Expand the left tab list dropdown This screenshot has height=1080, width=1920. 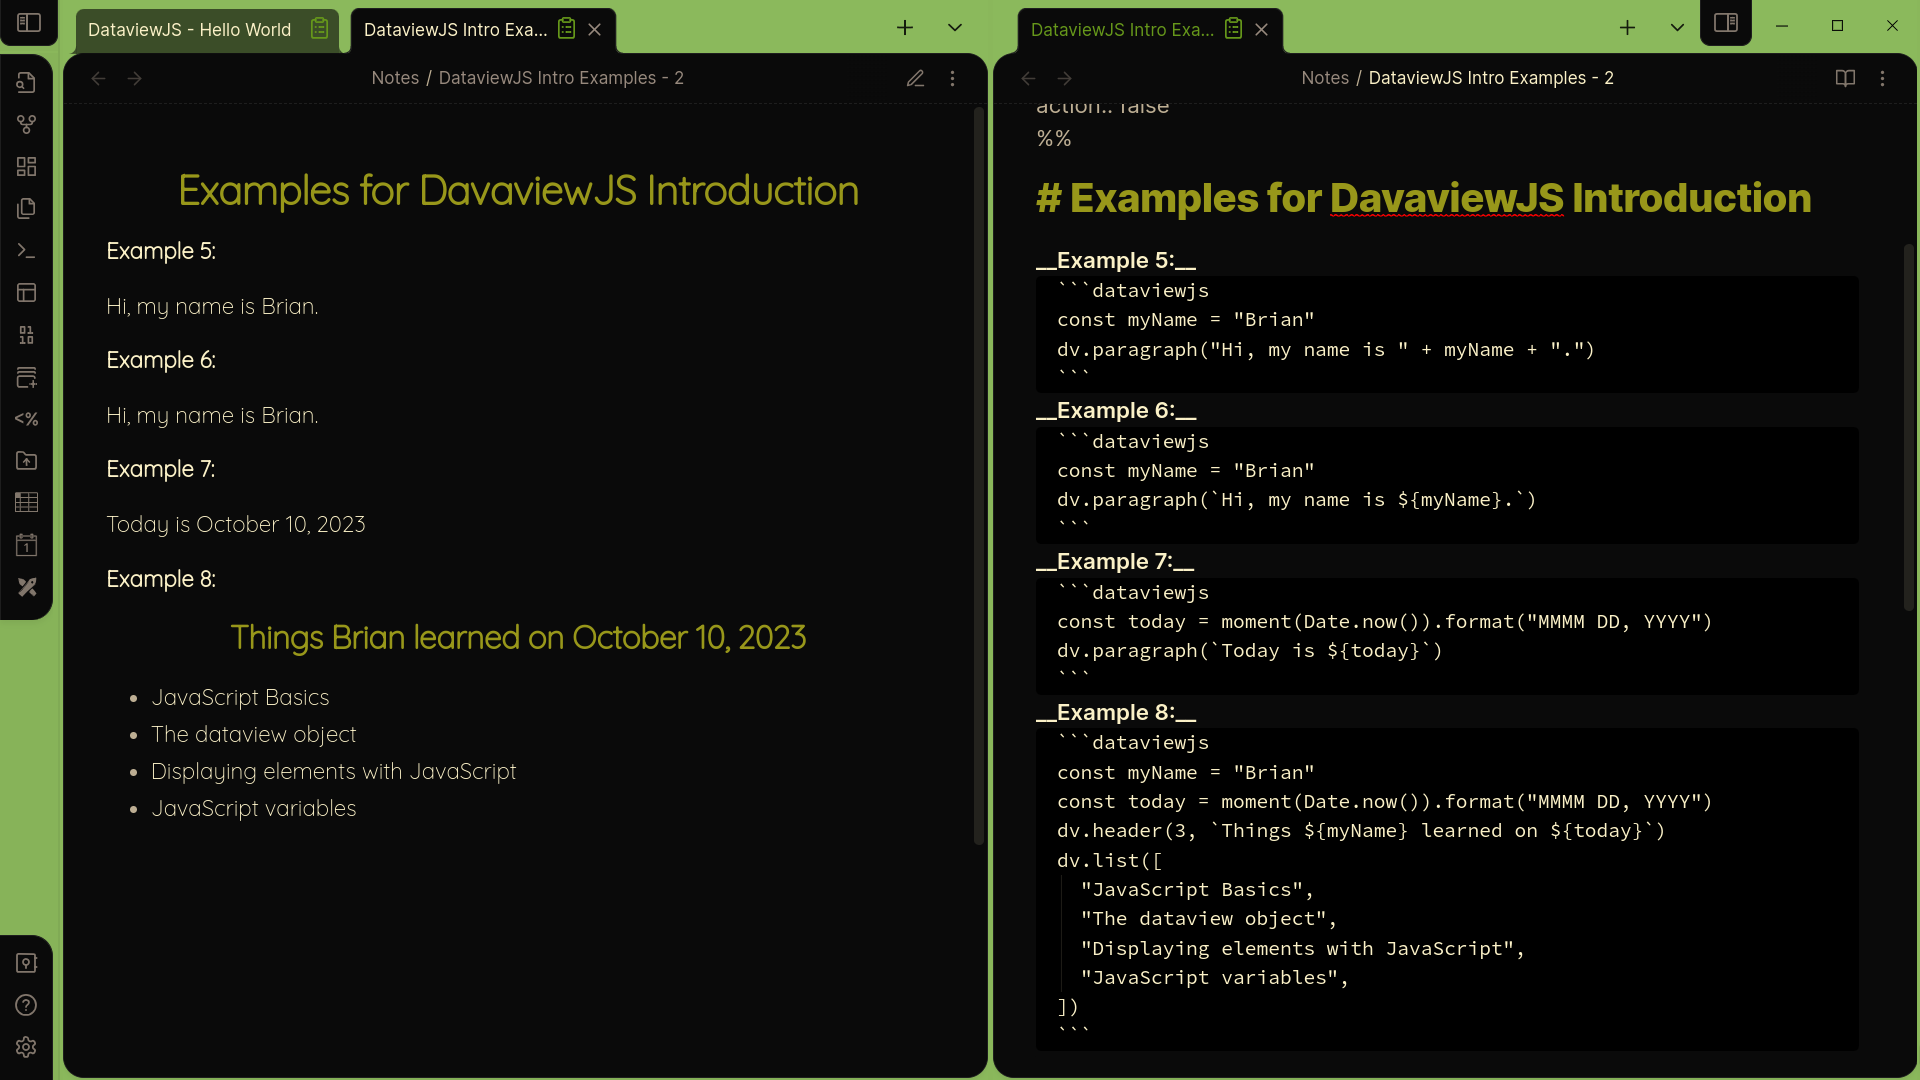point(955,28)
